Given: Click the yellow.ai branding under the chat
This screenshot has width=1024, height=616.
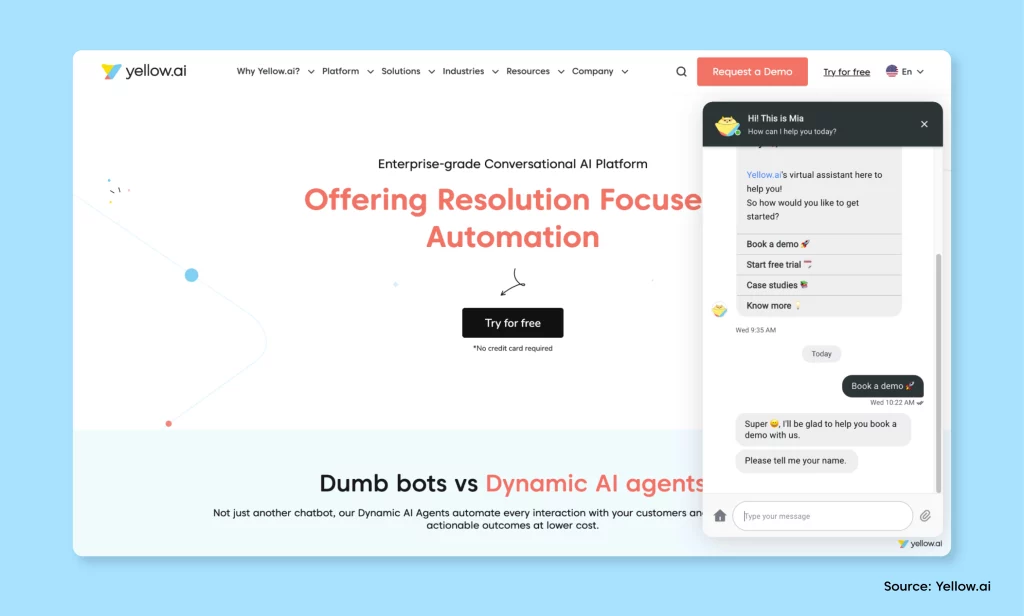Looking at the screenshot, I should (920, 543).
